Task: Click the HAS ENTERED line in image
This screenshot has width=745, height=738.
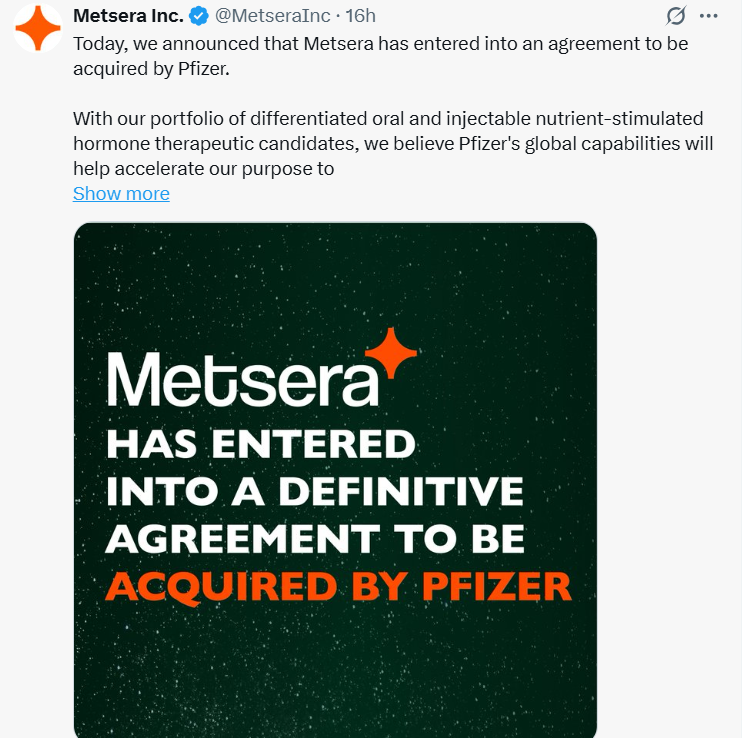Action: (x=259, y=444)
